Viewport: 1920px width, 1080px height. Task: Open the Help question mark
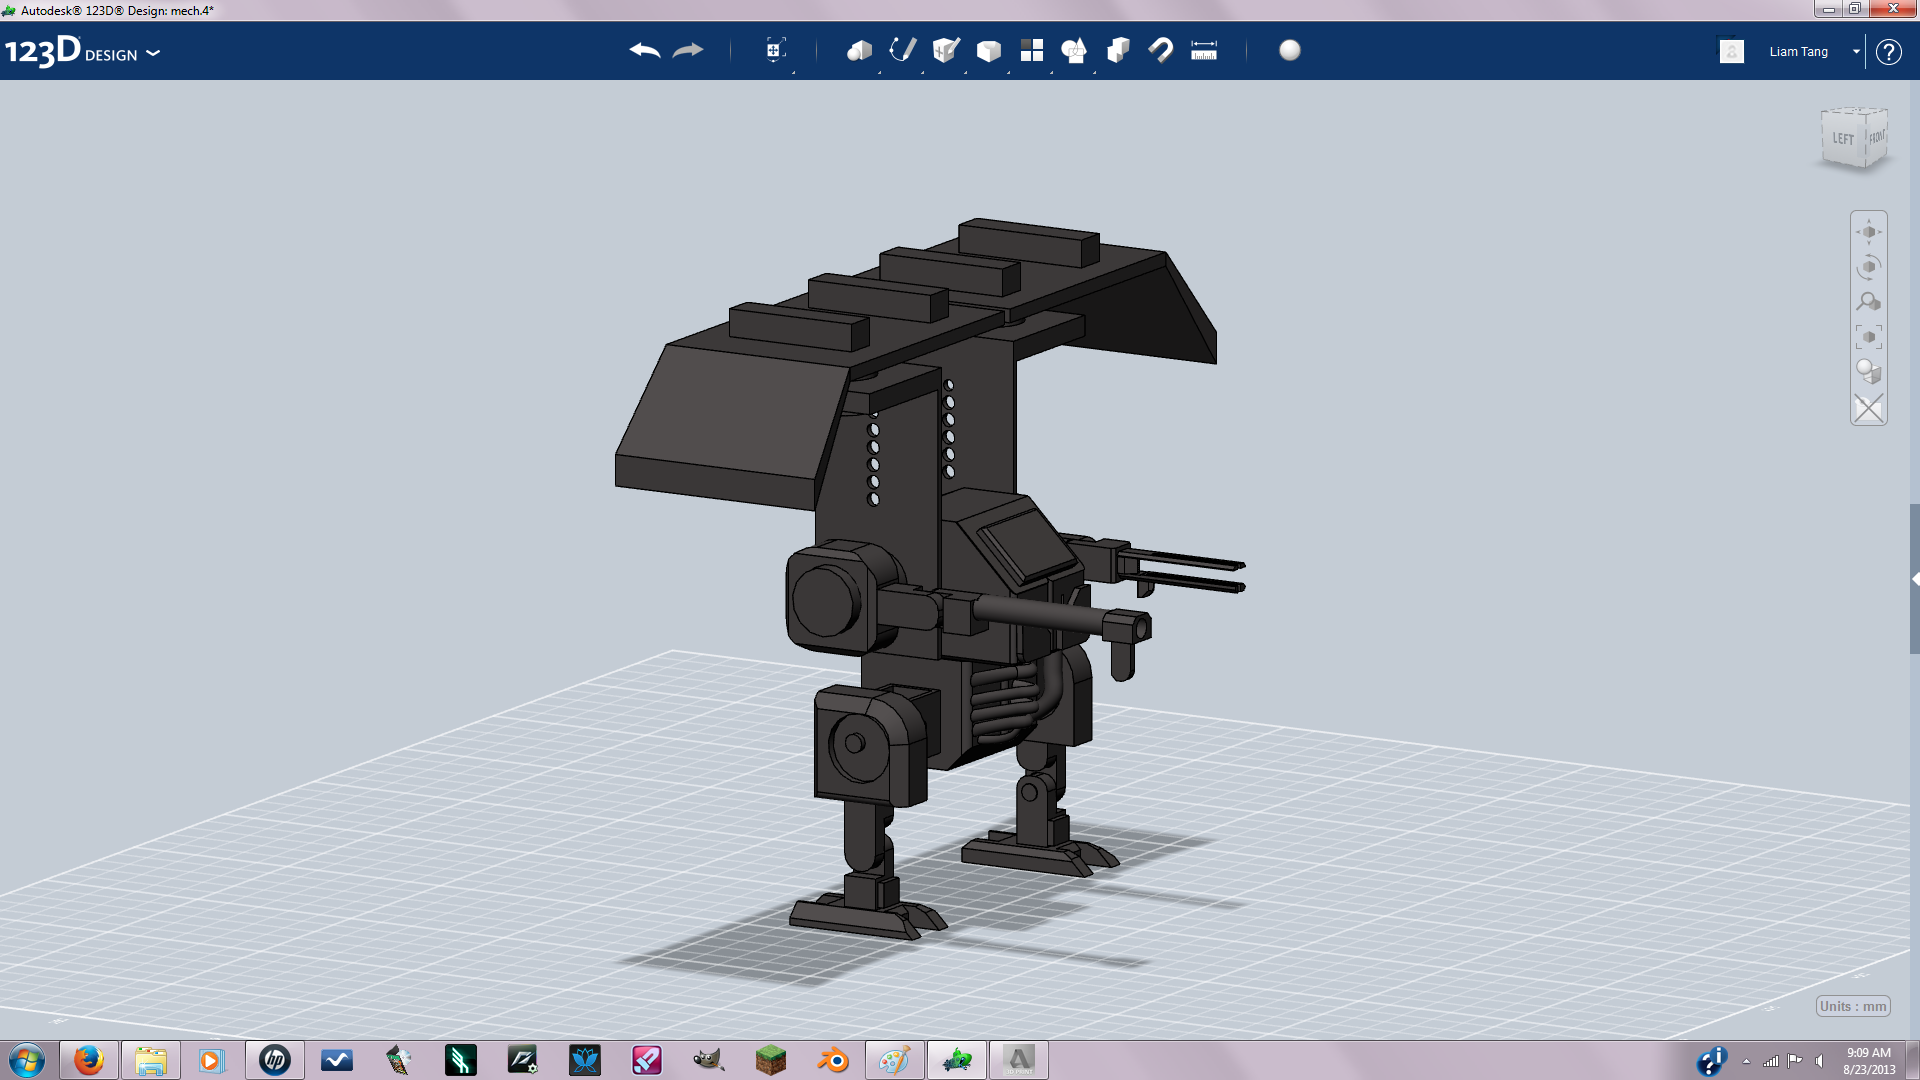tap(1888, 51)
